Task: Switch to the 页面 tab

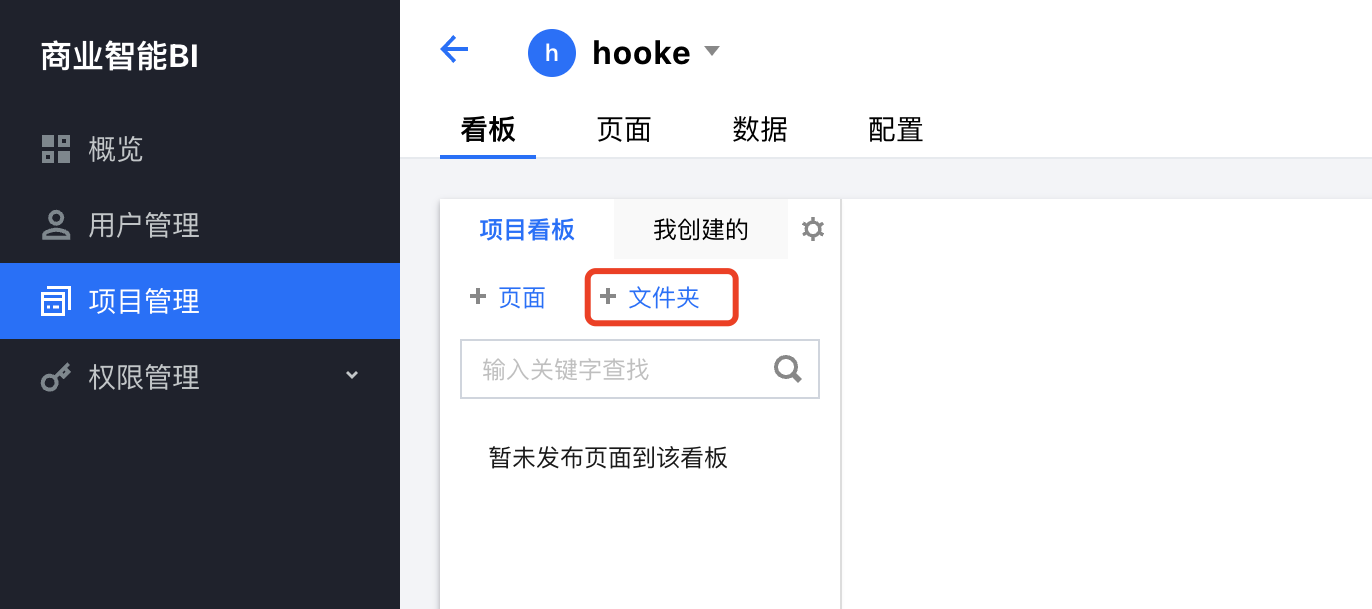Action: [624, 129]
